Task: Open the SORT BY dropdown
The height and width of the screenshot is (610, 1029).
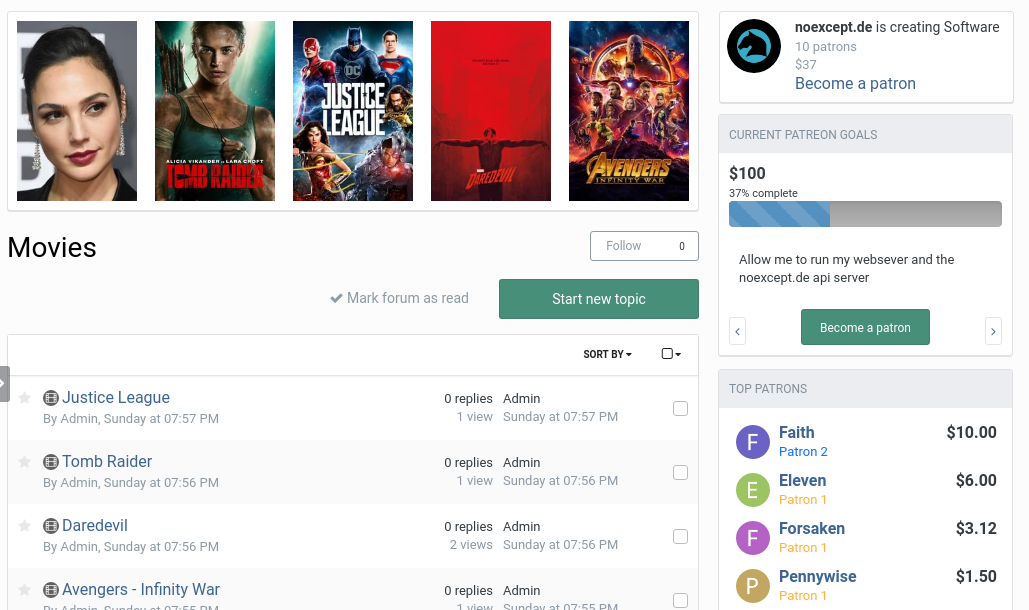Action: point(607,354)
